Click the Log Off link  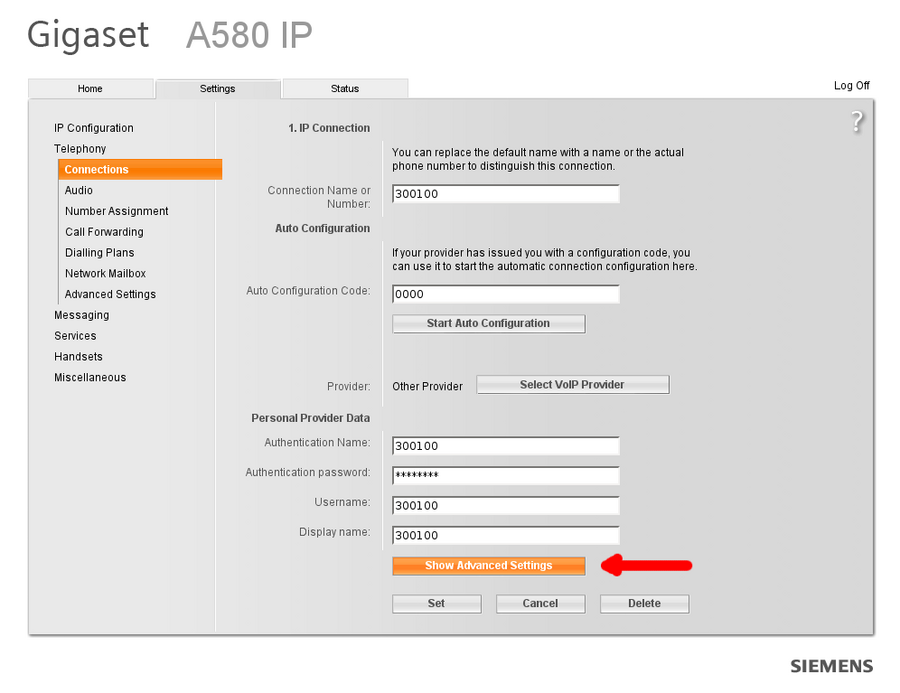[851, 86]
